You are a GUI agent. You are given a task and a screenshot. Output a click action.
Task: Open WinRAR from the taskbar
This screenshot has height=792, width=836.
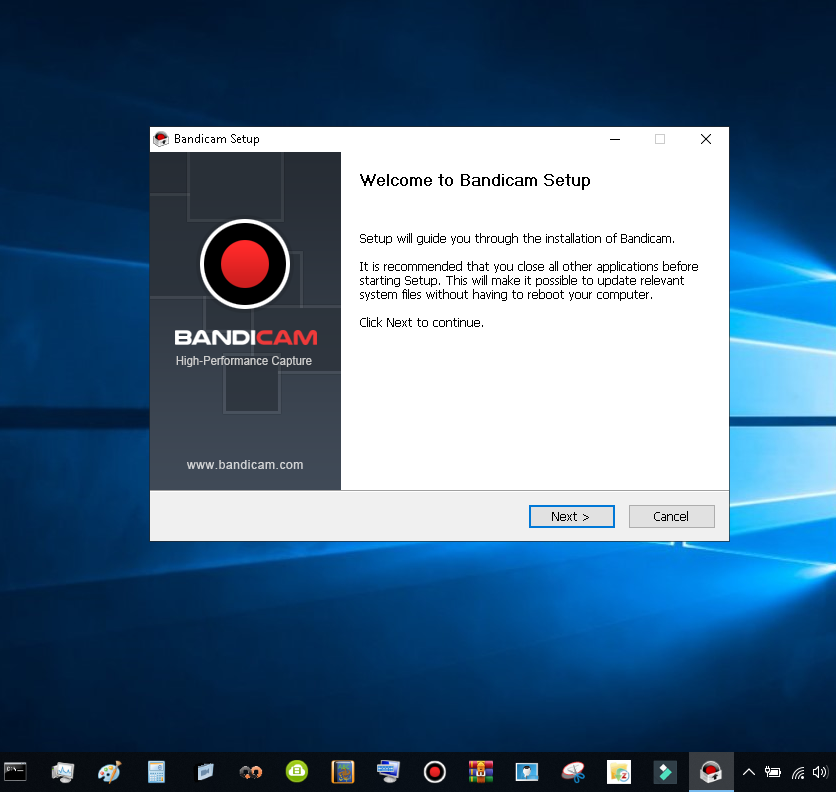click(480, 772)
